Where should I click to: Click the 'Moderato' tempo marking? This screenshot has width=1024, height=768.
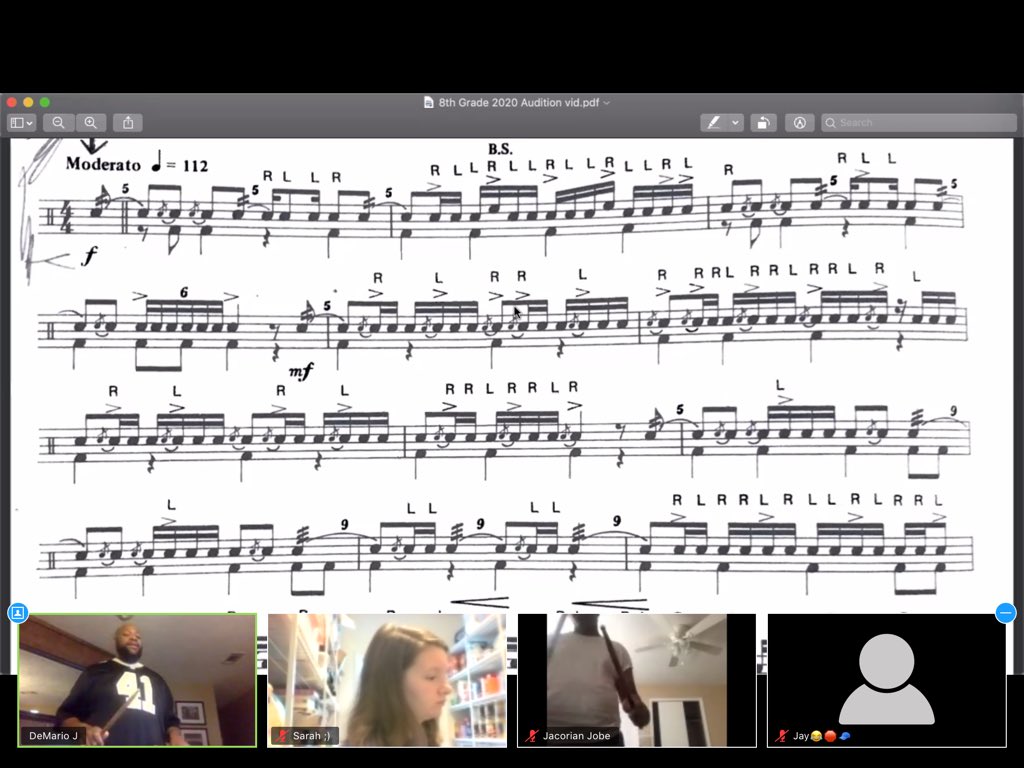103,164
